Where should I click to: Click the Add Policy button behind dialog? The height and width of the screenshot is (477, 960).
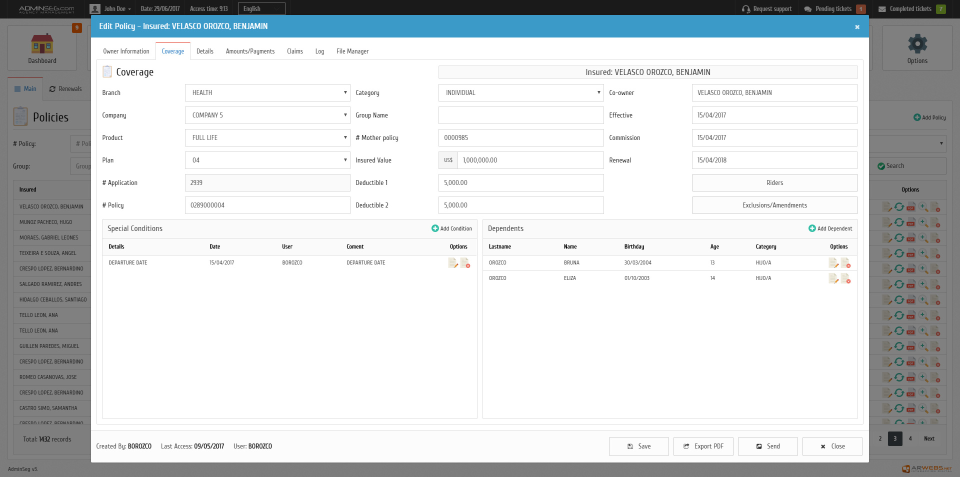point(929,117)
